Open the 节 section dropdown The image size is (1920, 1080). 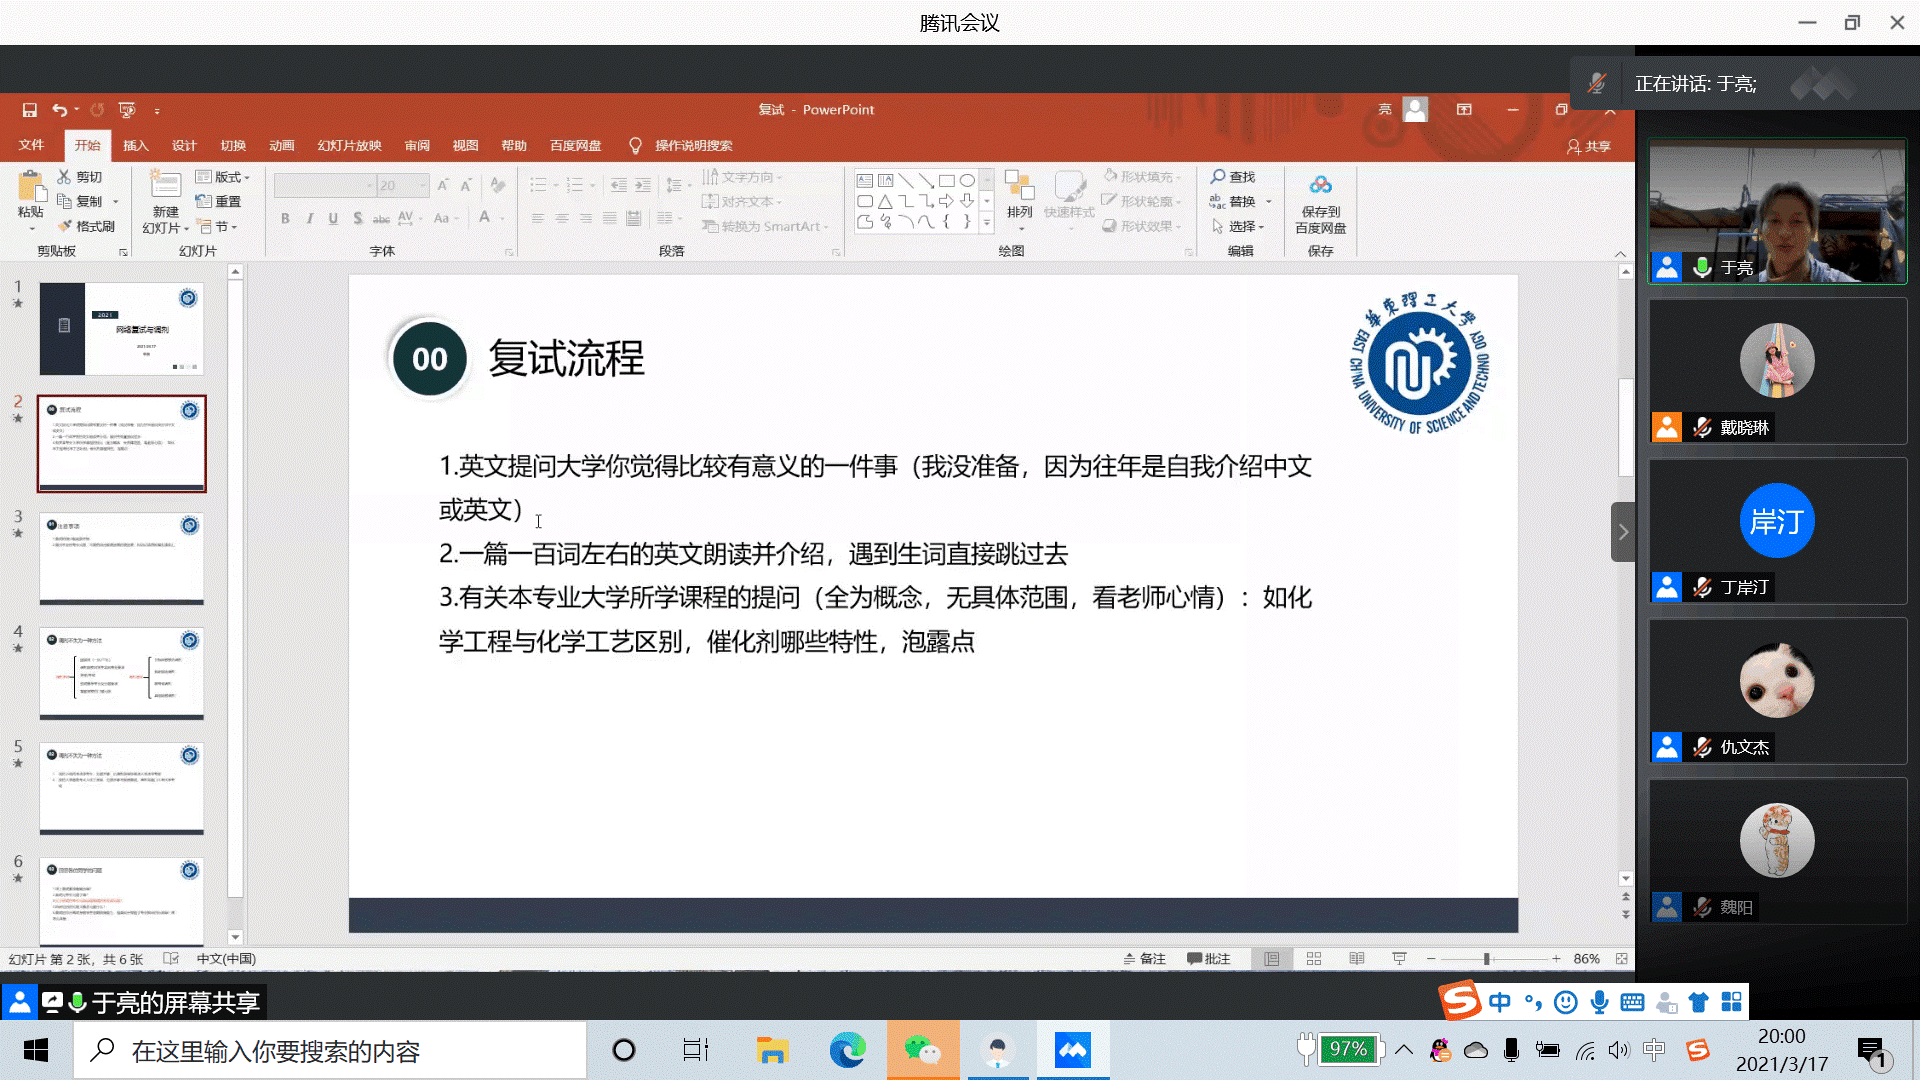click(x=218, y=227)
